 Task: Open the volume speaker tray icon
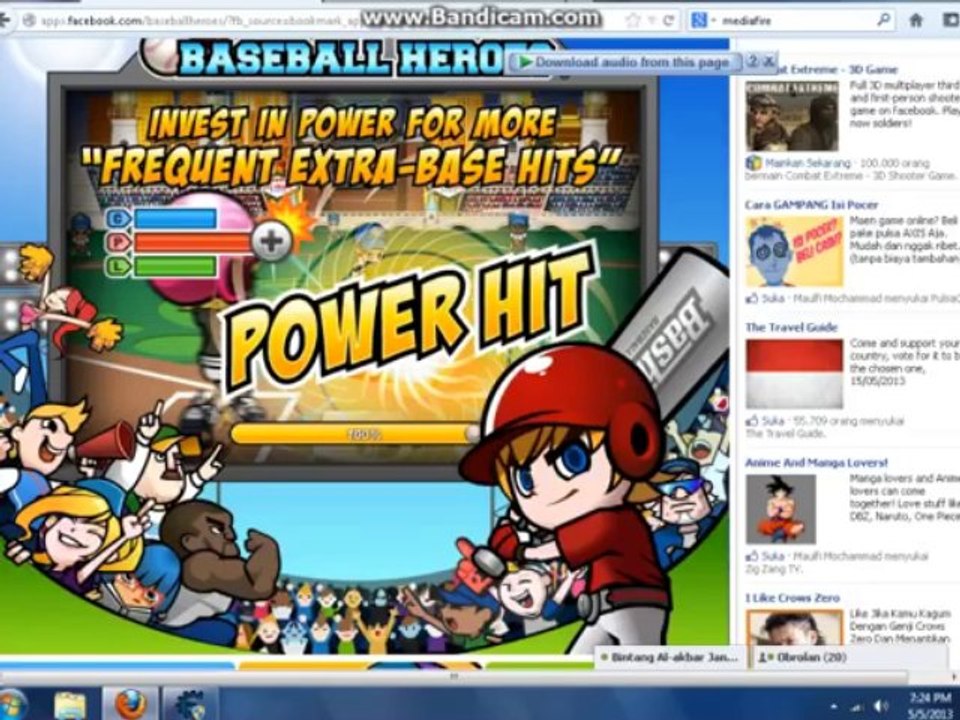tap(882, 707)
